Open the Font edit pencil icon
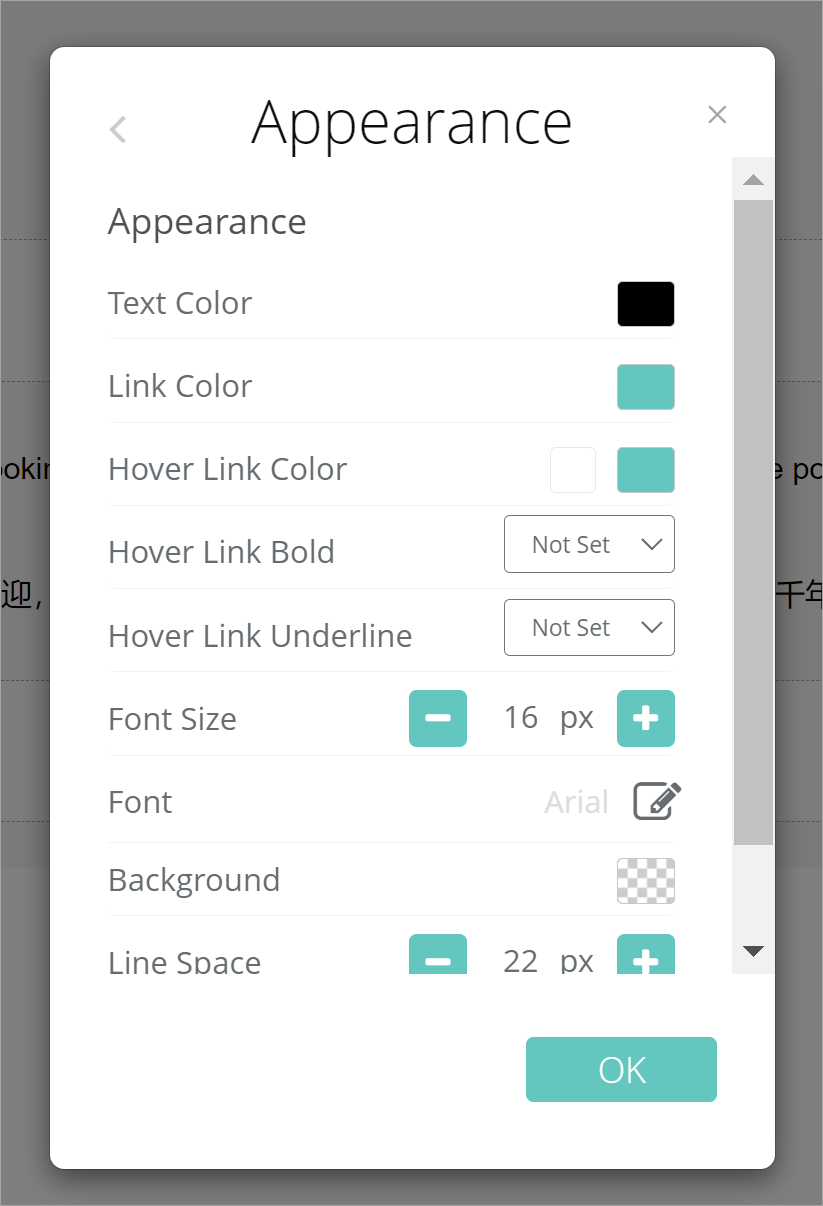 pyautogui.click(x=657, y=801)
